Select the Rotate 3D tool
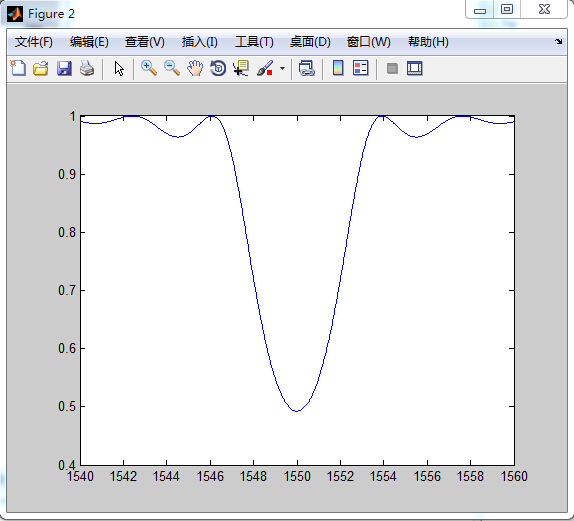Viewport: 574px width, 521px height. click(x=218, y=68)
